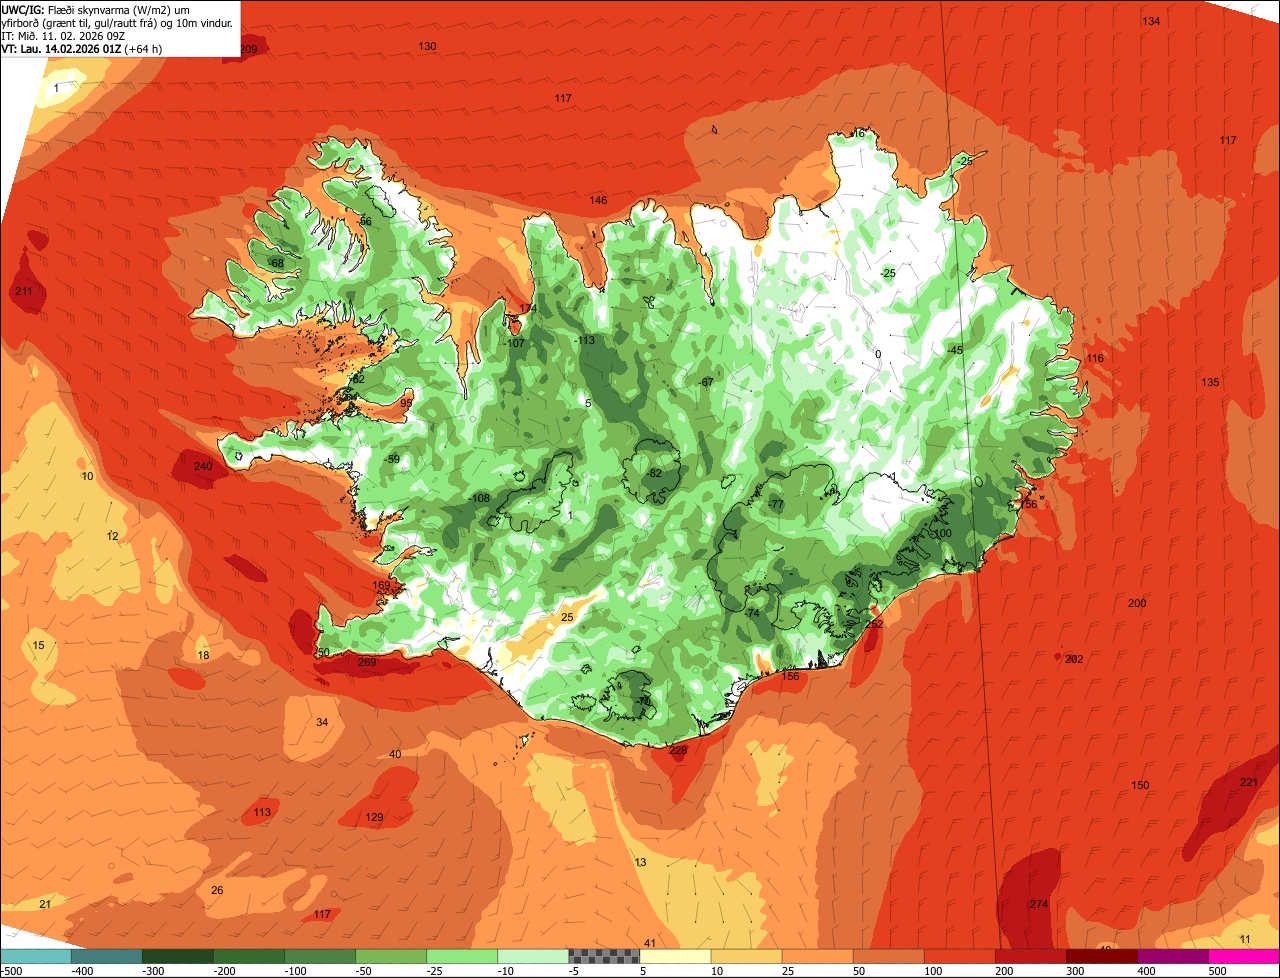
Task: Click the teal legend swatch between -500 and -400
Action: (x=35, y=956)
